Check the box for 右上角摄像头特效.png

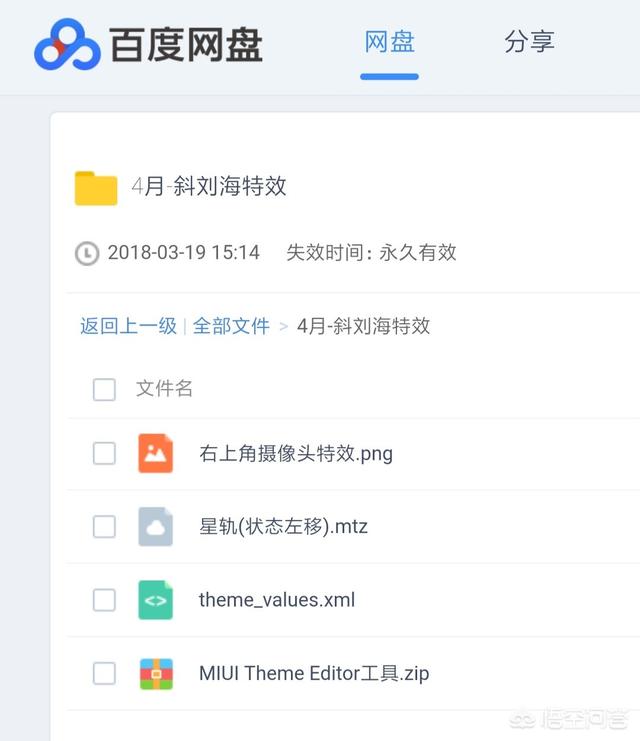click(x=104, y=454)
